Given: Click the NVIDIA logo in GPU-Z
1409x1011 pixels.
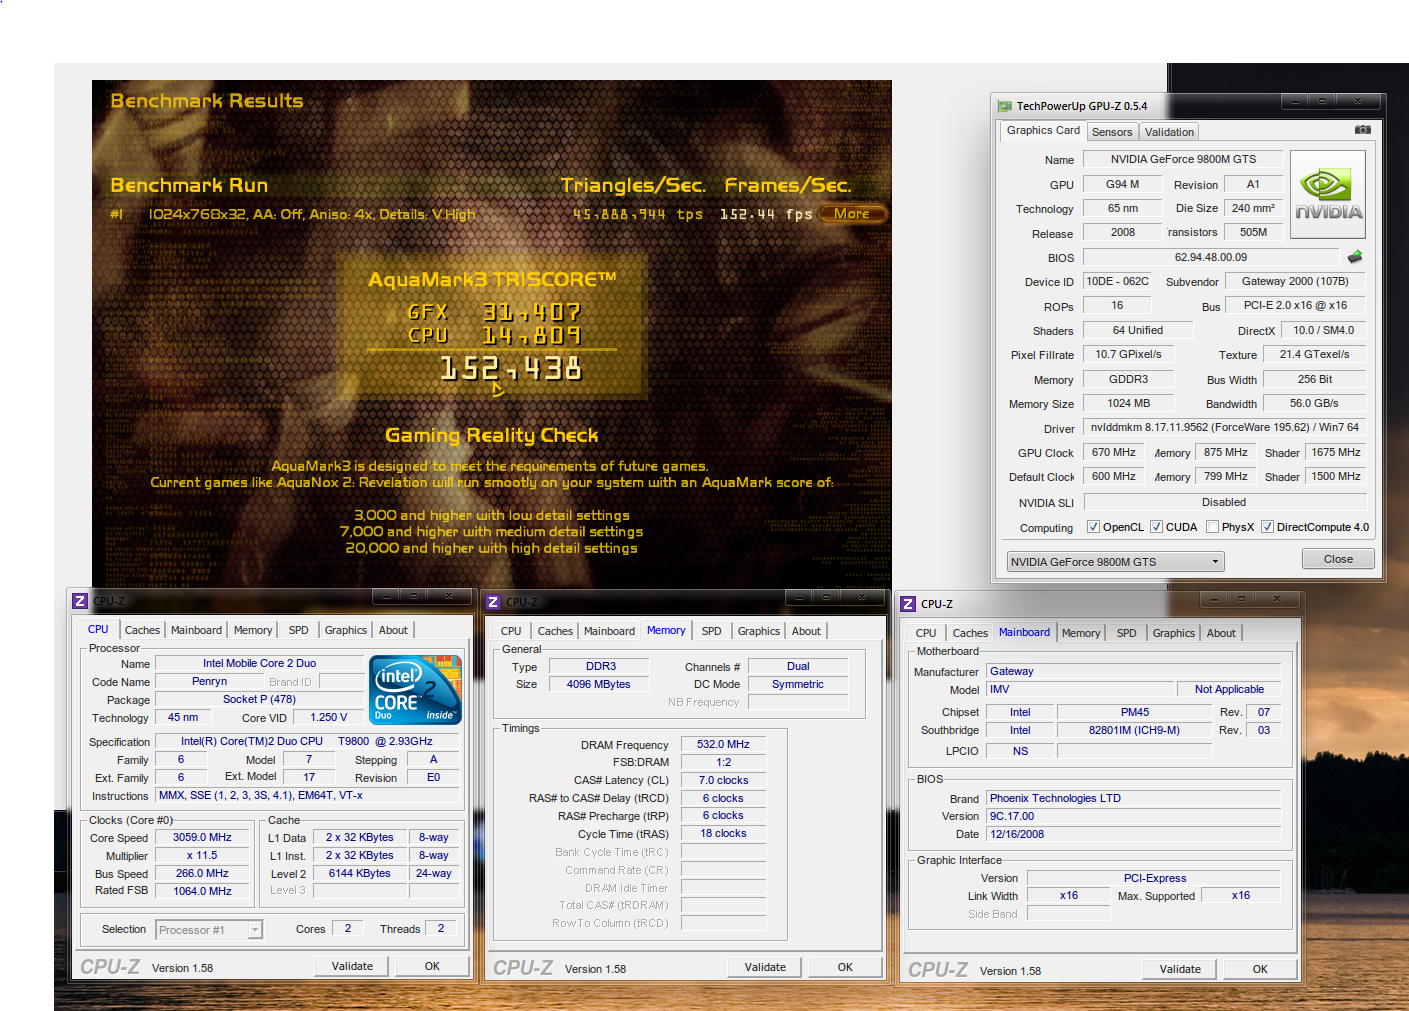Looking at the screenshot, I should 1328,194.
